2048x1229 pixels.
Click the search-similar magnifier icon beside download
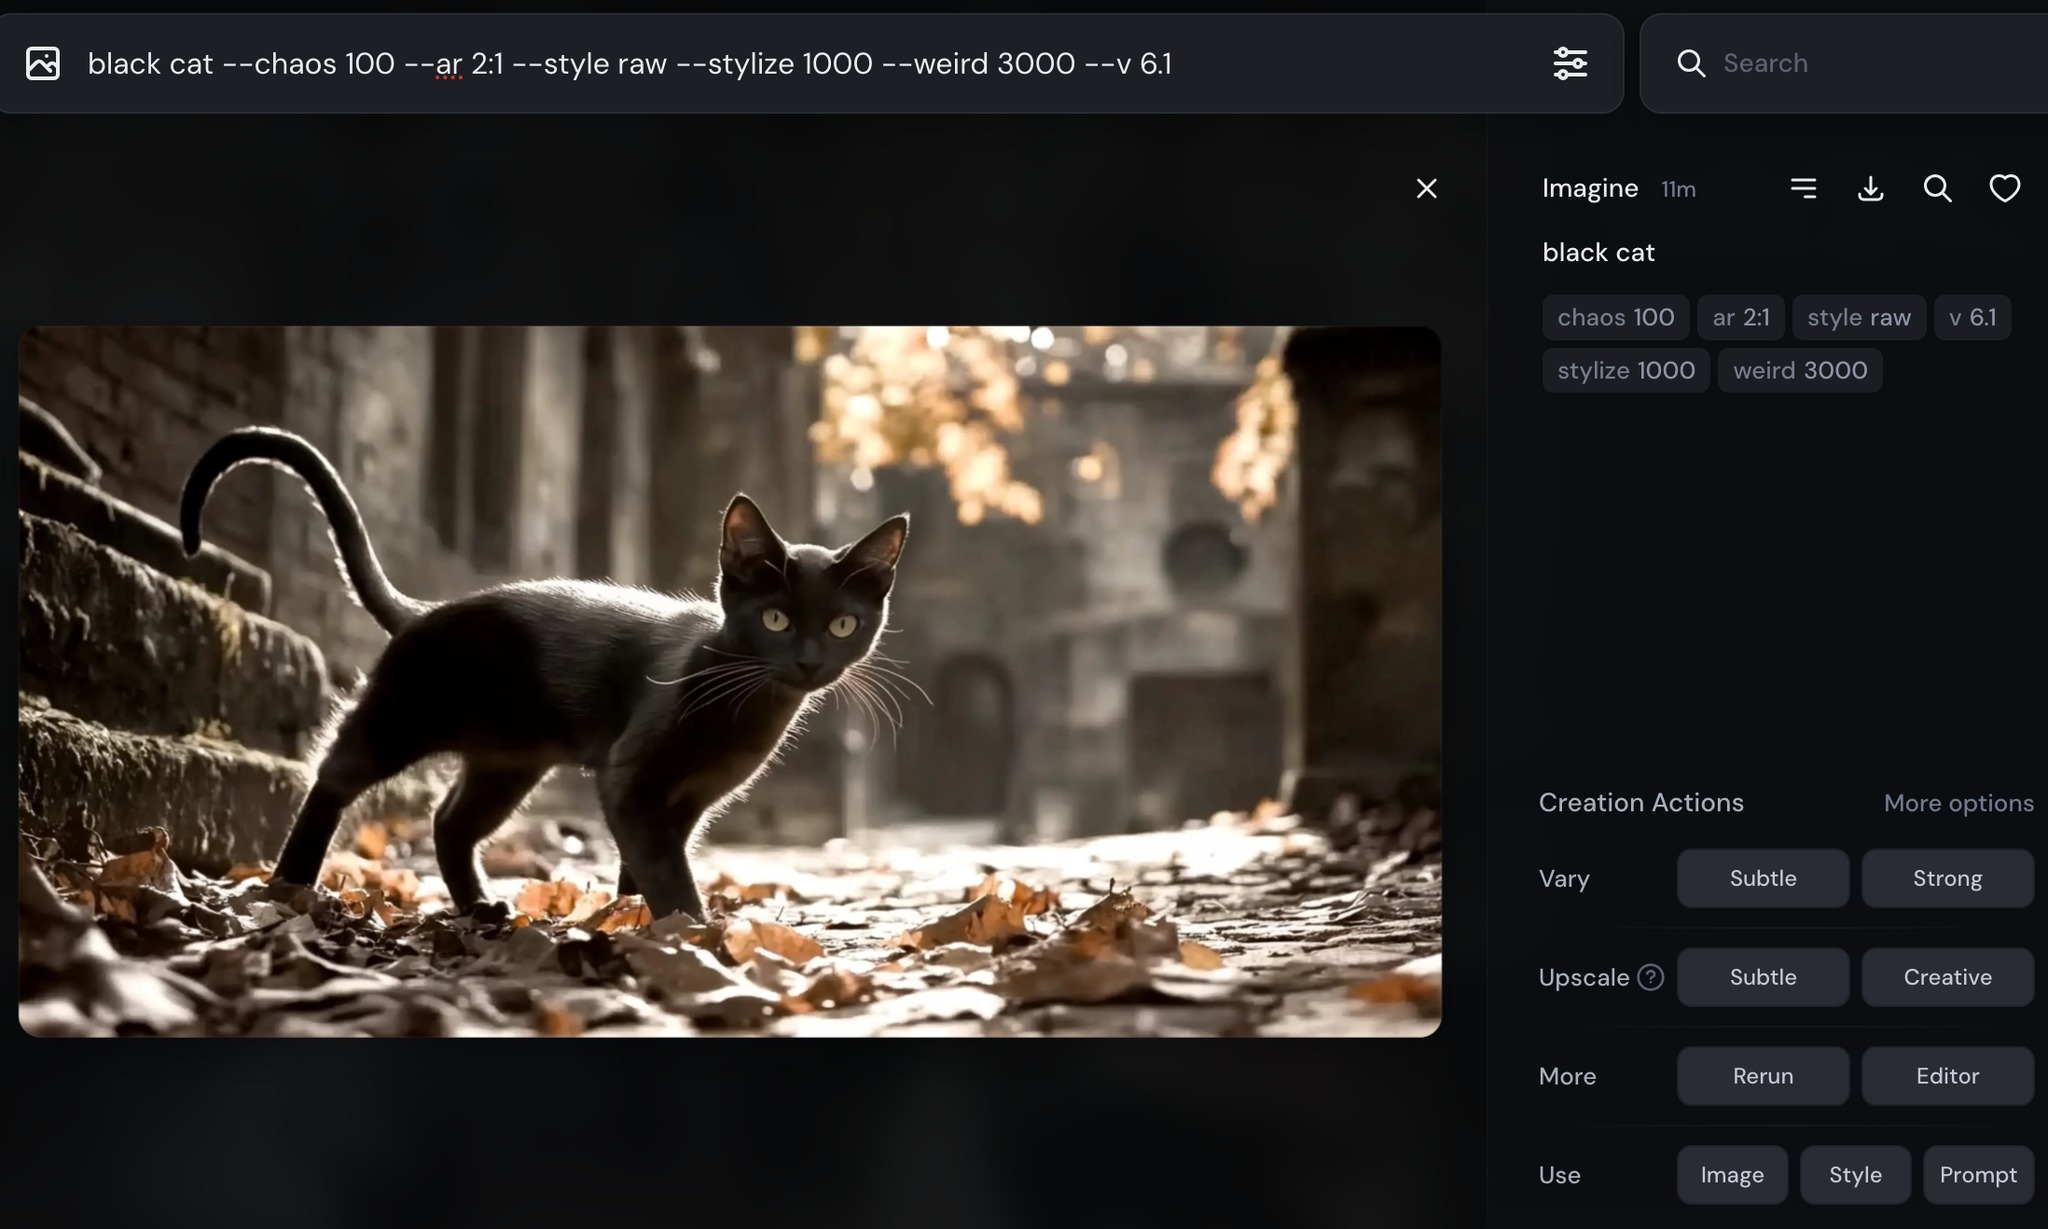tap(1937, 188)
